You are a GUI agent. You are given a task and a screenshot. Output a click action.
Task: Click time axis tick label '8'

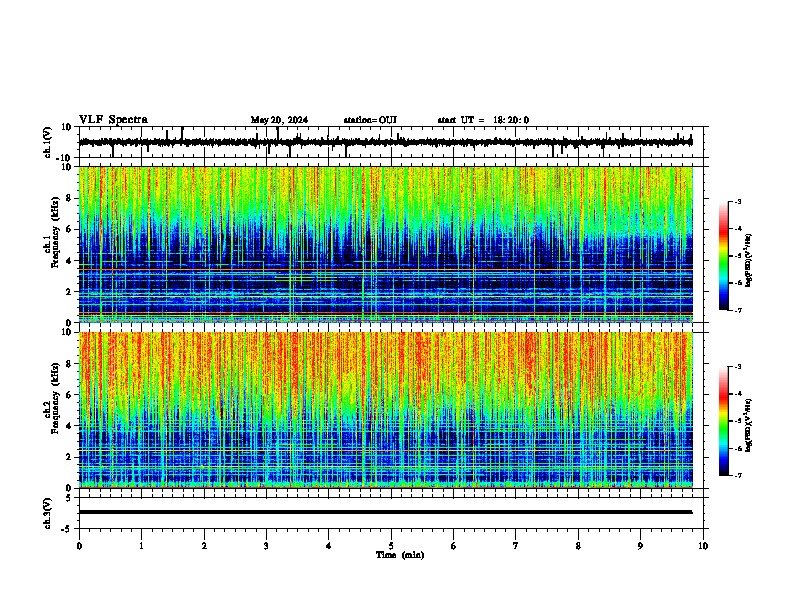click(x=578, y=546)
